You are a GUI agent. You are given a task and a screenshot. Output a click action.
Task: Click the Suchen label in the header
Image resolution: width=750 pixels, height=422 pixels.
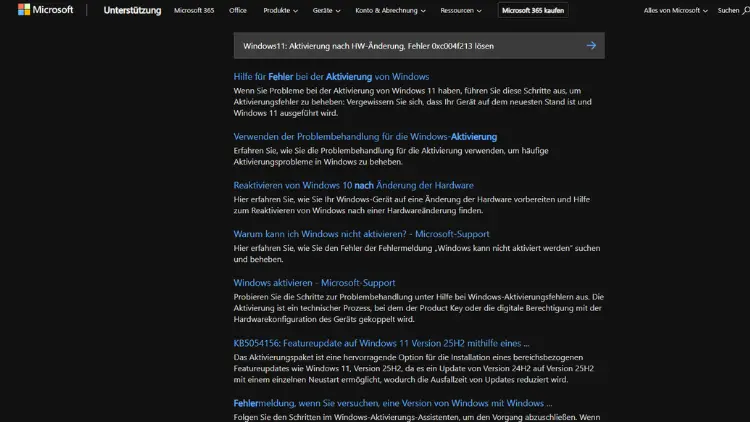[728, 10]
